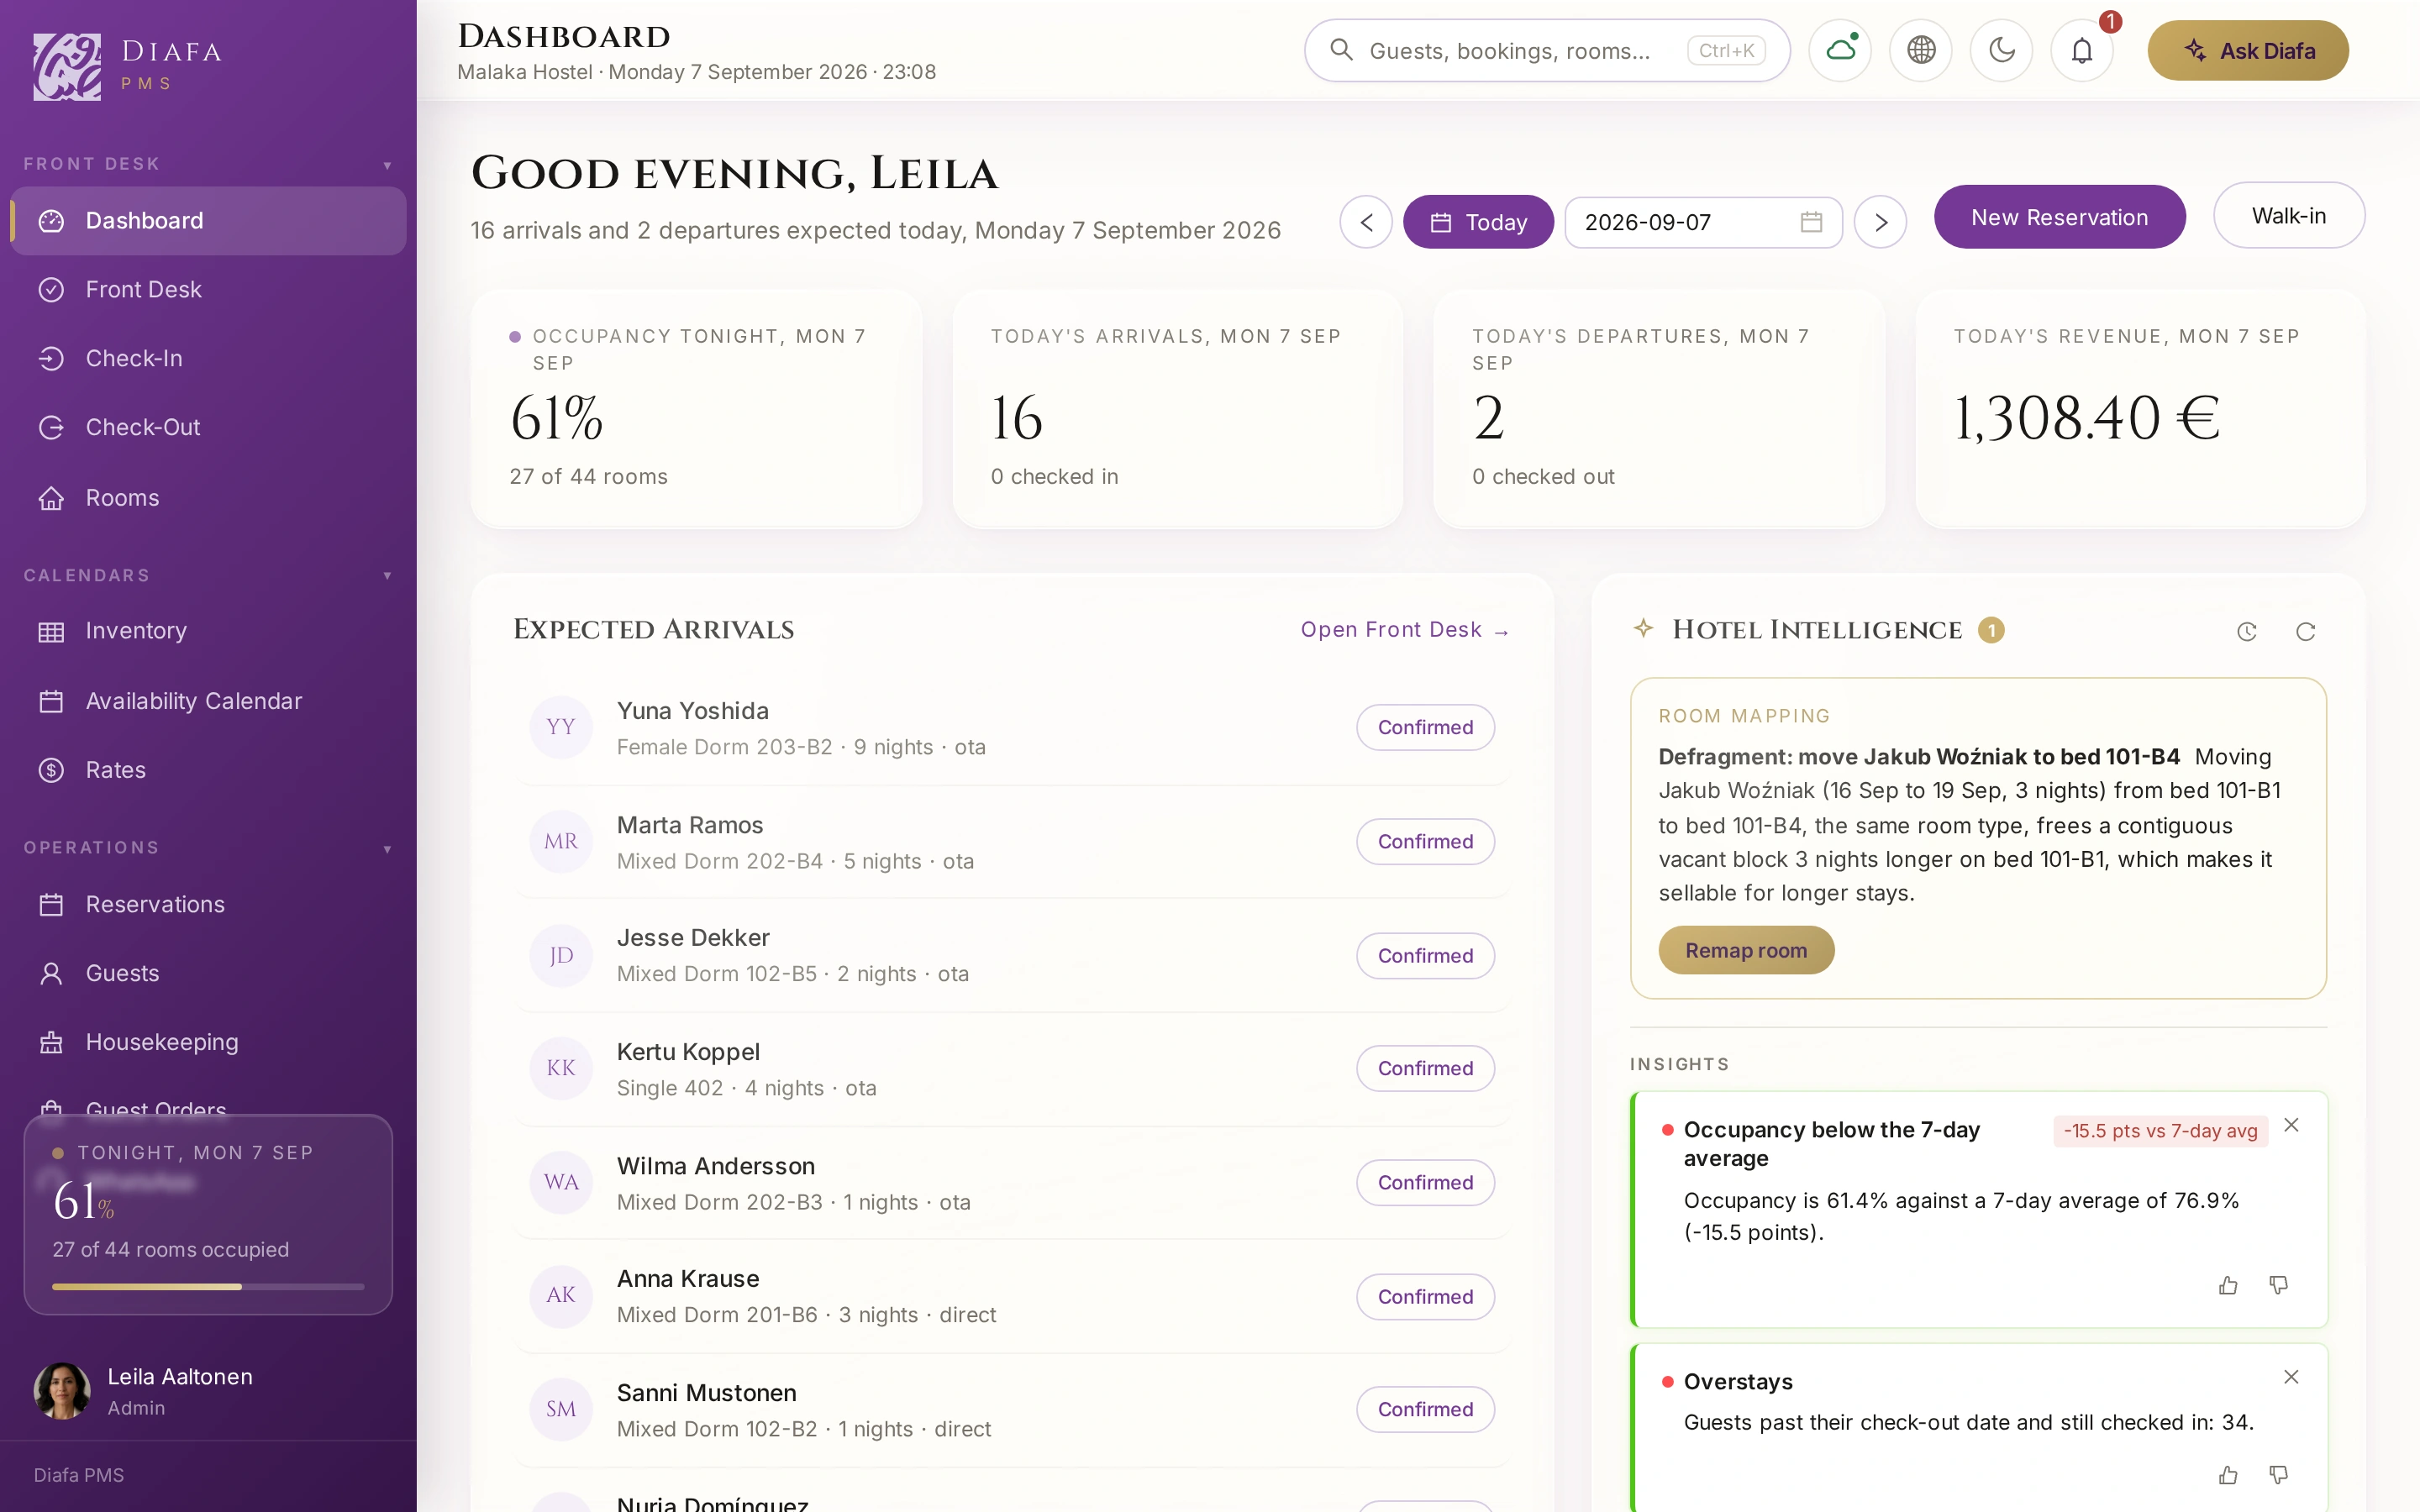Open notifications bell with red badge
The width and height of the screenshot is (2420, 1512).
tap(2082, 50)
